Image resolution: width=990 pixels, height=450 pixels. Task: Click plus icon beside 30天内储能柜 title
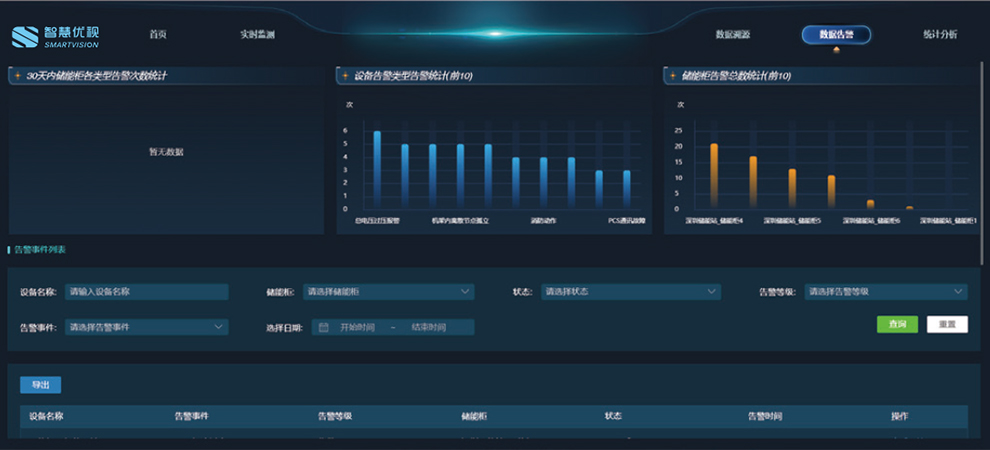point(17,76)
